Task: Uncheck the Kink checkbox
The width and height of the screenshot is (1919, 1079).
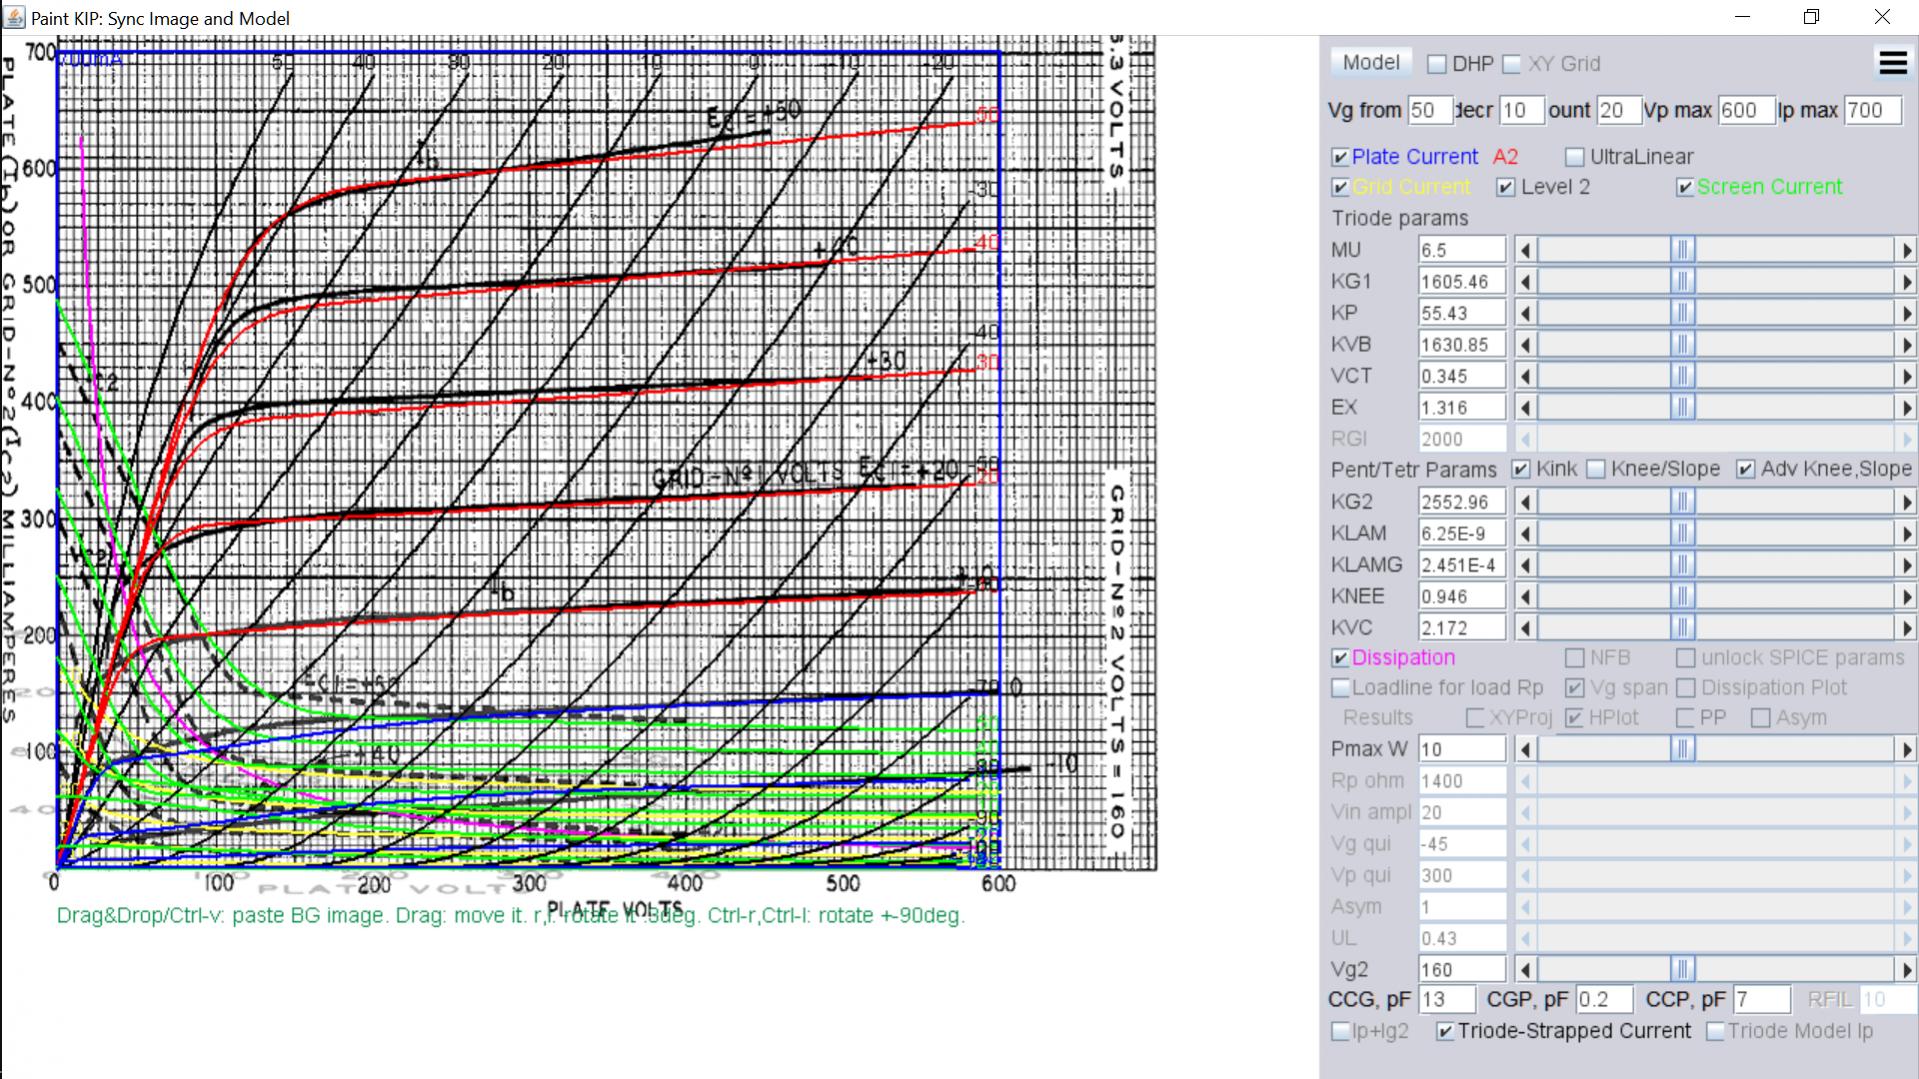Action: click(x=1521, y=469)
